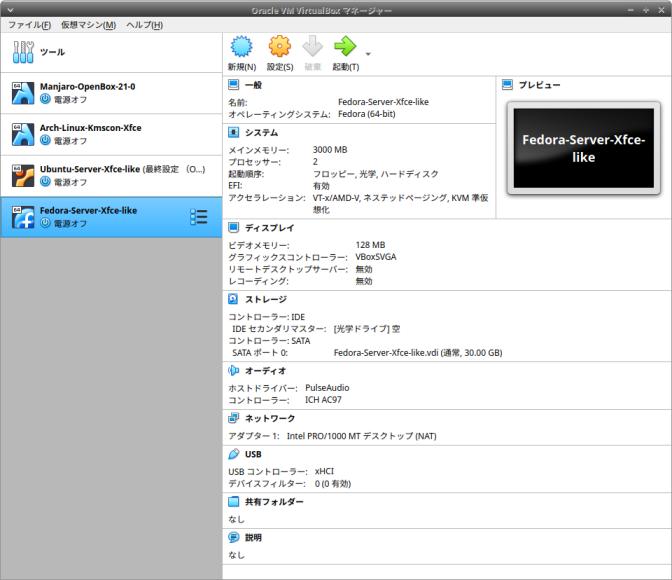Click the USB section icon
The image size is (672, 580).
pyautogui.click(x=234, y=454)
